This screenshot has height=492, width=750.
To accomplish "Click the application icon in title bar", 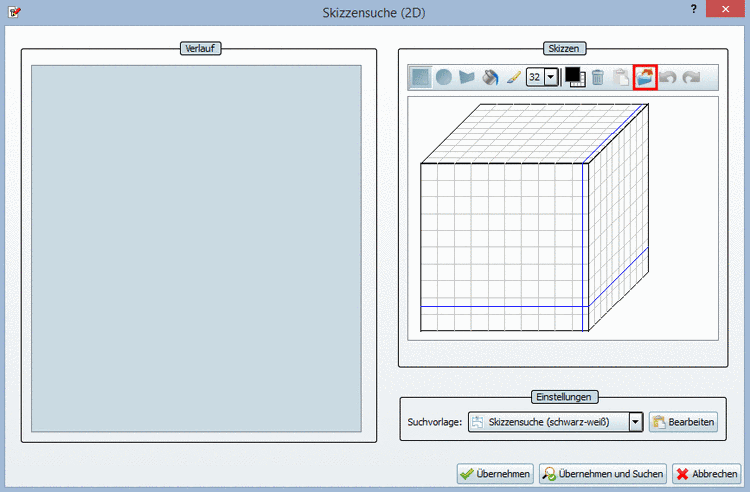I will point(14,11).
